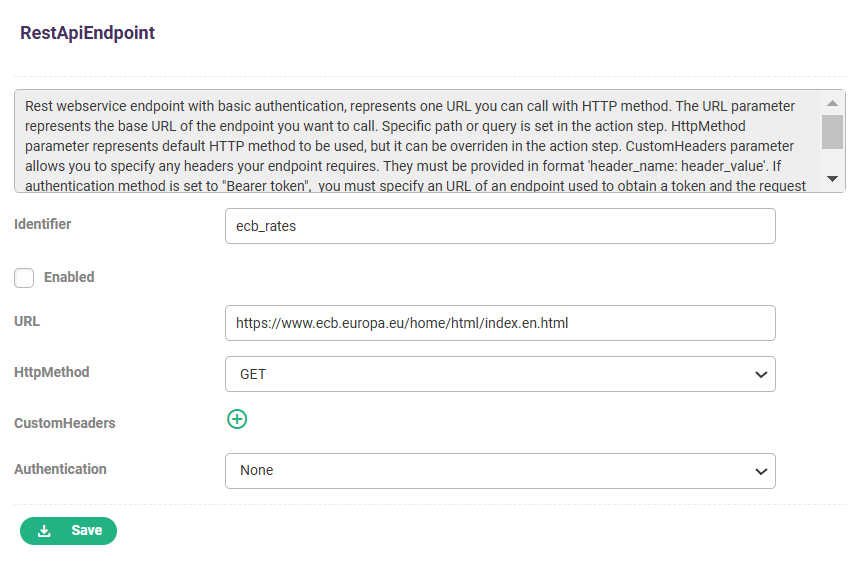This screenshot has width=866, height=562.
Task: Expand the Authentication None dropdown
Action: (x=500, y=471)
